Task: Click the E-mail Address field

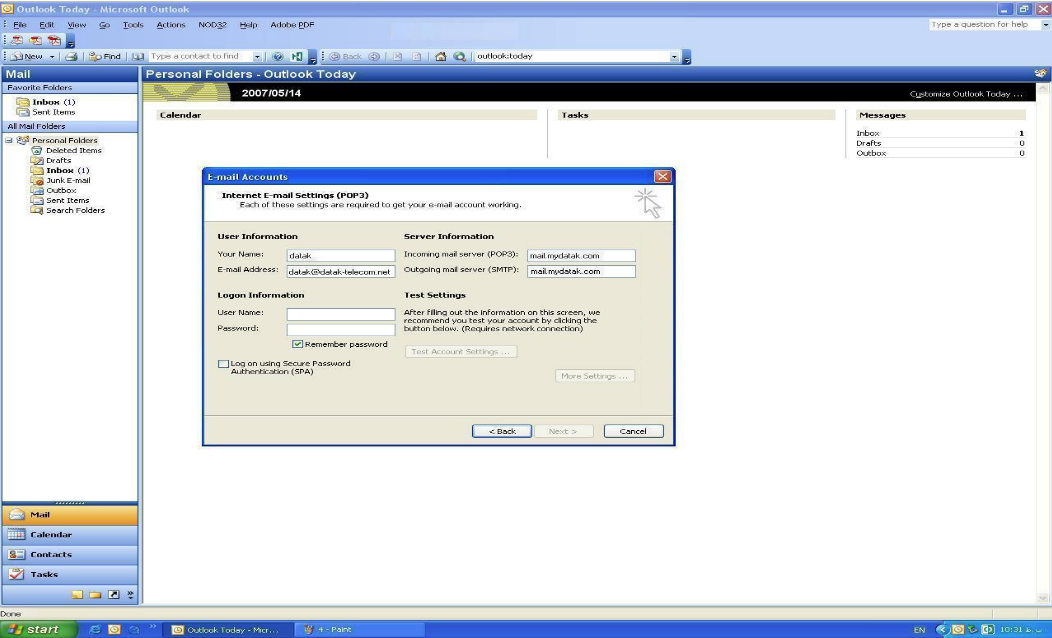Action: tap(341, 272)
